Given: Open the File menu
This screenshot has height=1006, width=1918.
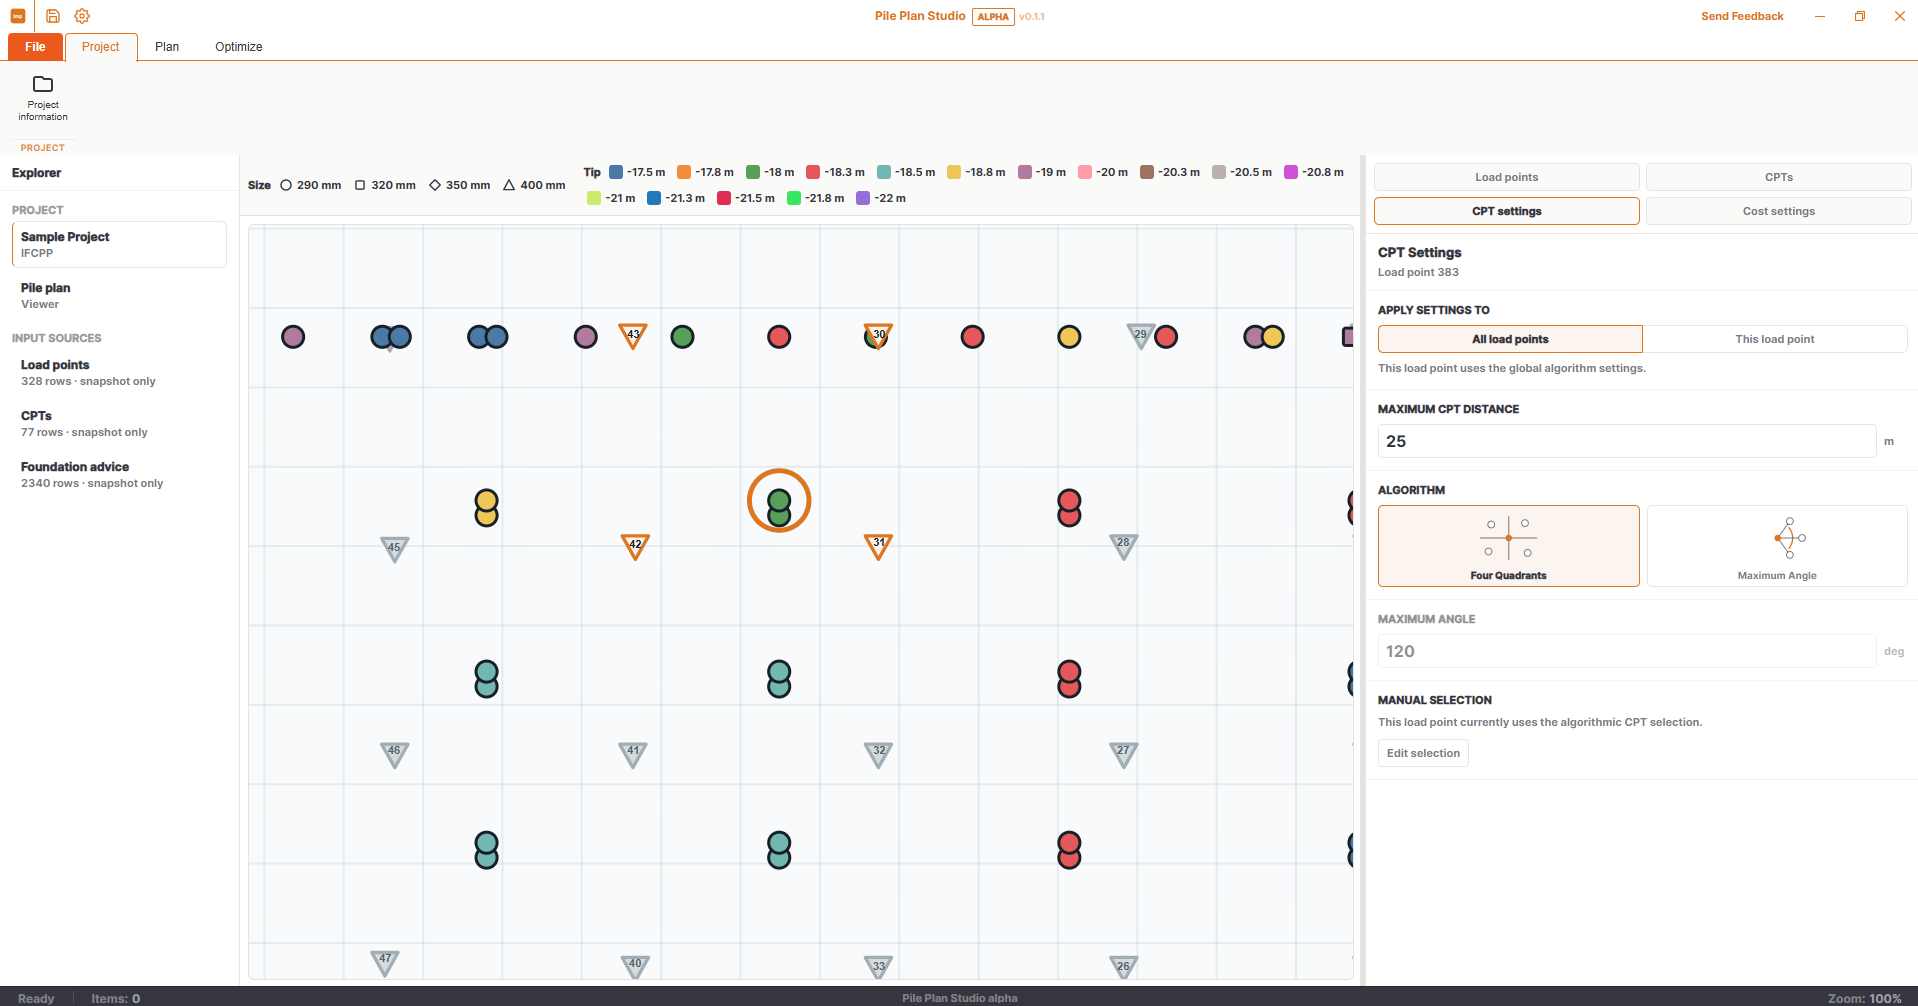Looking at the screenshot, I should tap(35, 47).
